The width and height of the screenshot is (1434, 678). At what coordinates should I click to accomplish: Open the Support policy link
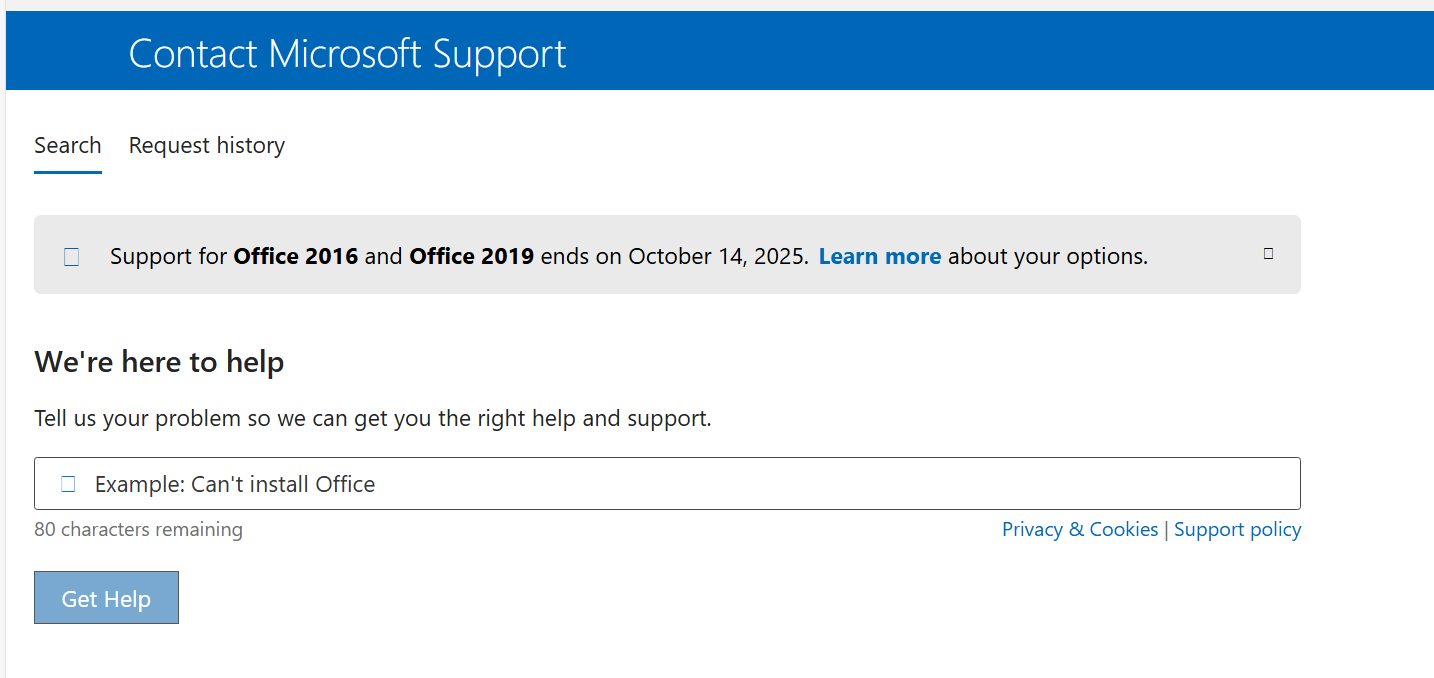pos(1238,530)
